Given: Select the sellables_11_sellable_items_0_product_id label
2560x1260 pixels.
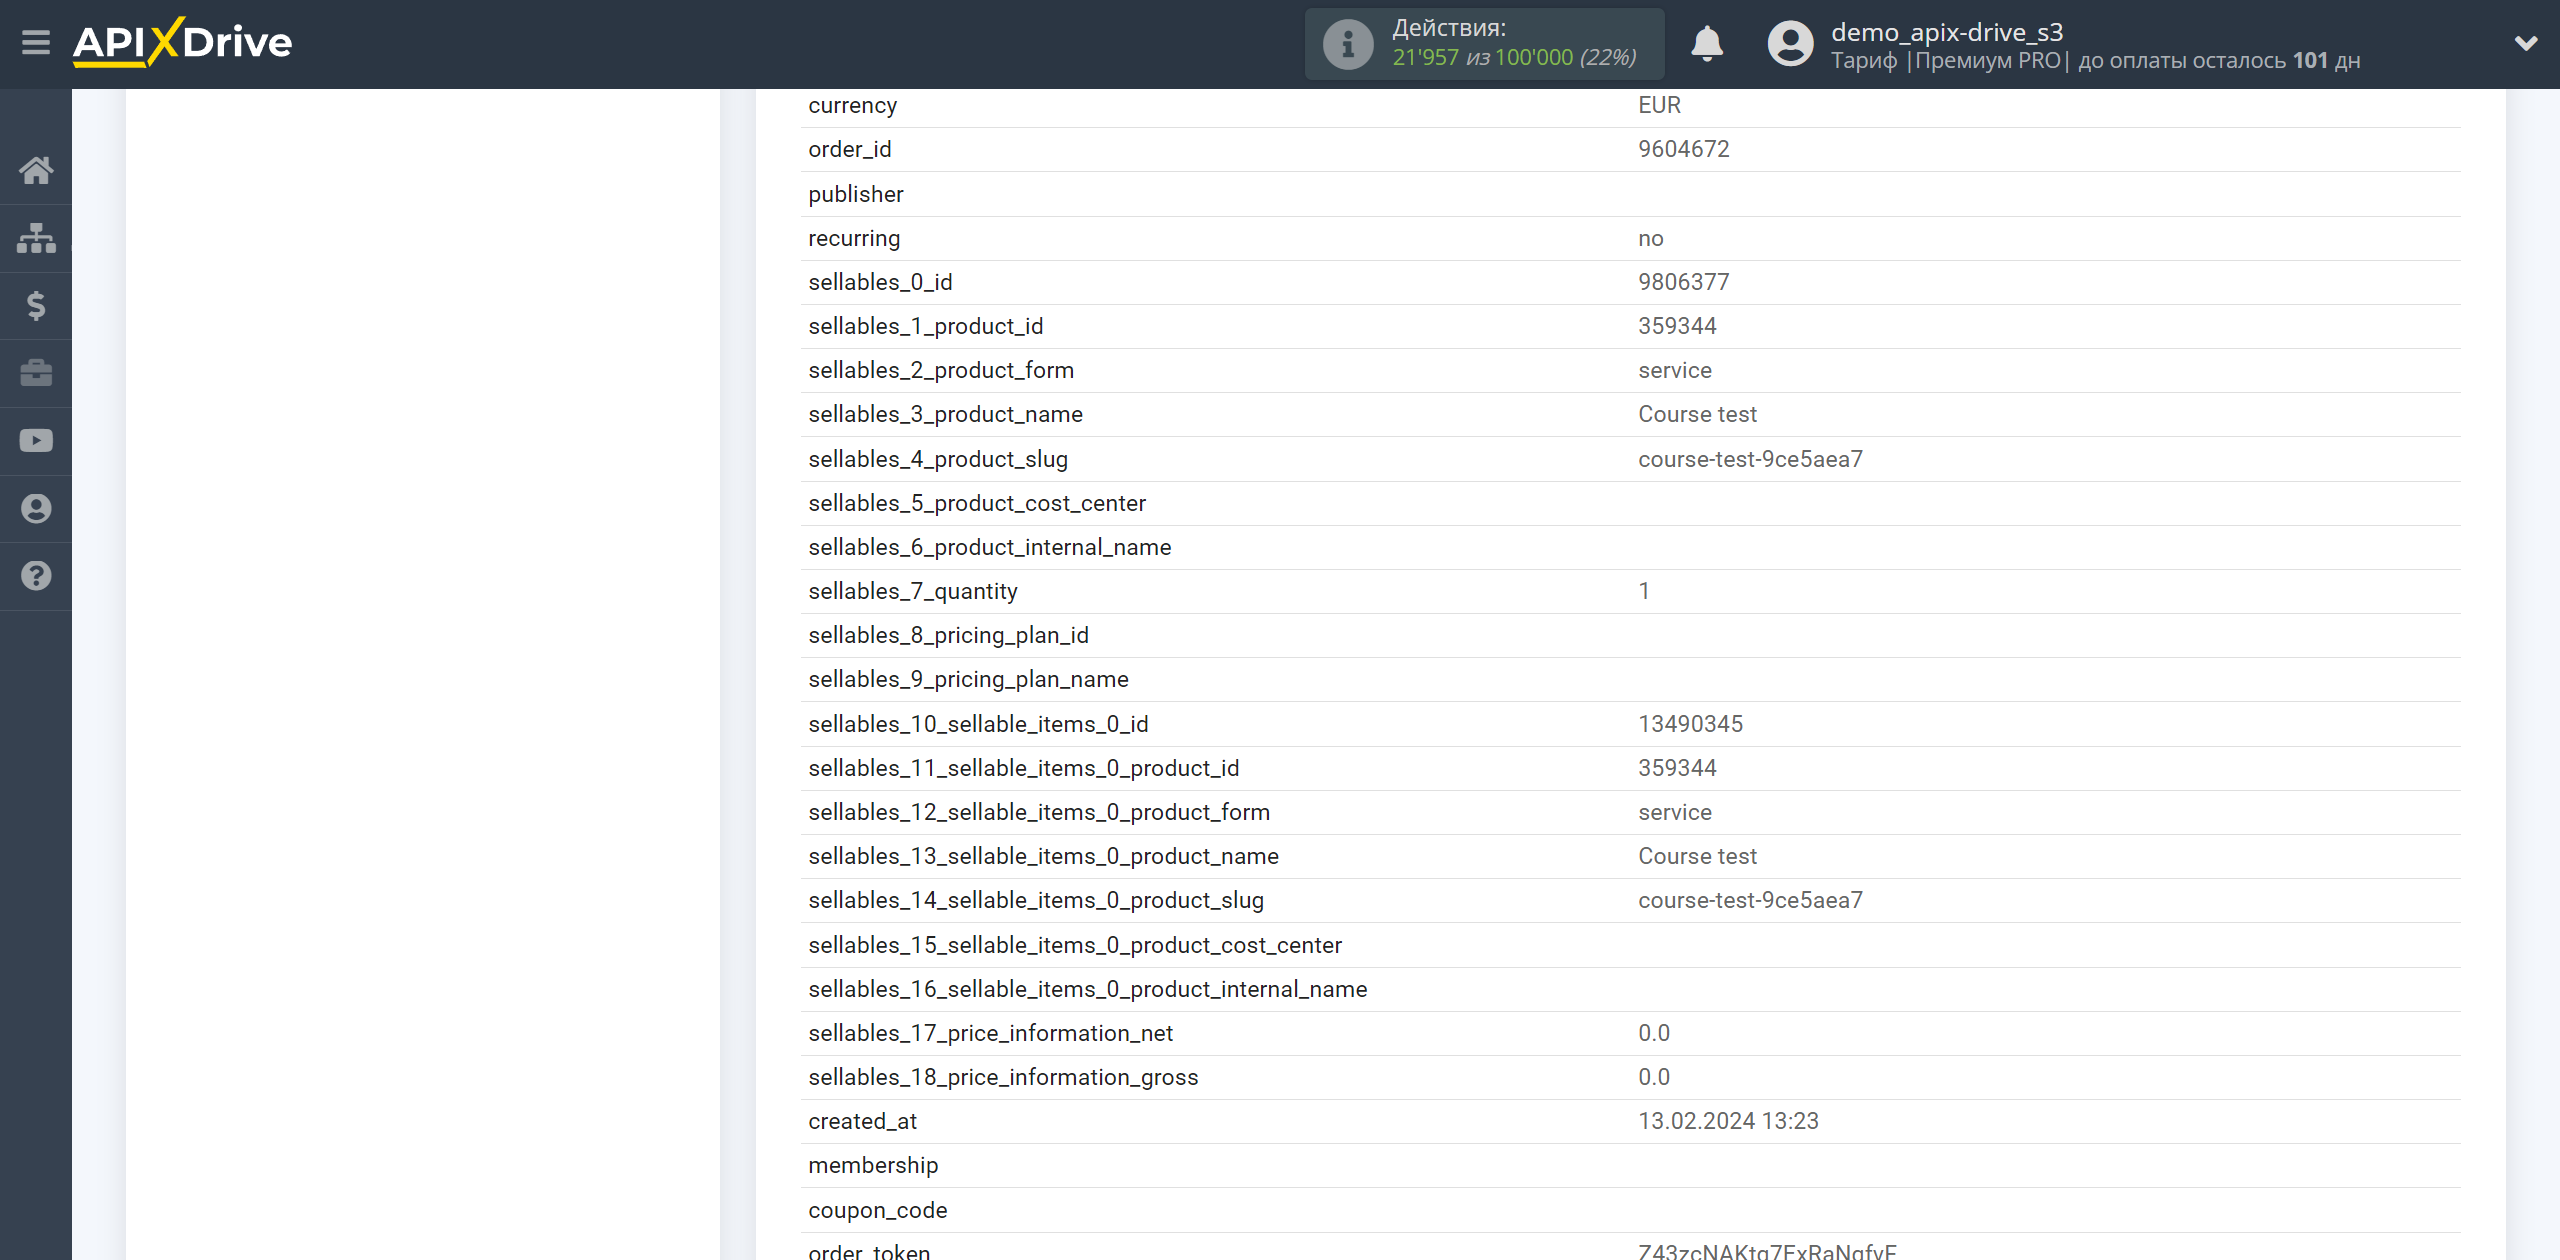Looking at the screenshot, I should (x=1023, y=768).
